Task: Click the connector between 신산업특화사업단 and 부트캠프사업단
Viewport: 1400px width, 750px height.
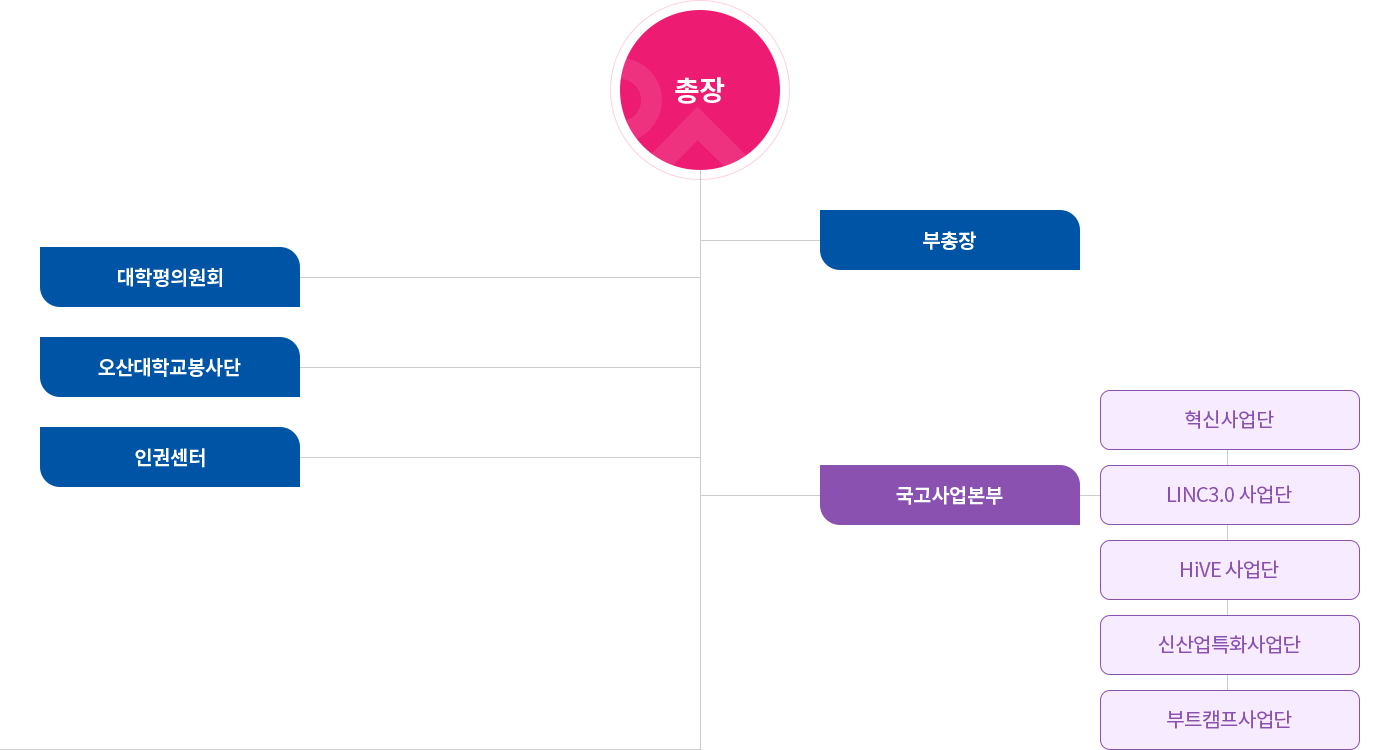Action: [1228, 683]
